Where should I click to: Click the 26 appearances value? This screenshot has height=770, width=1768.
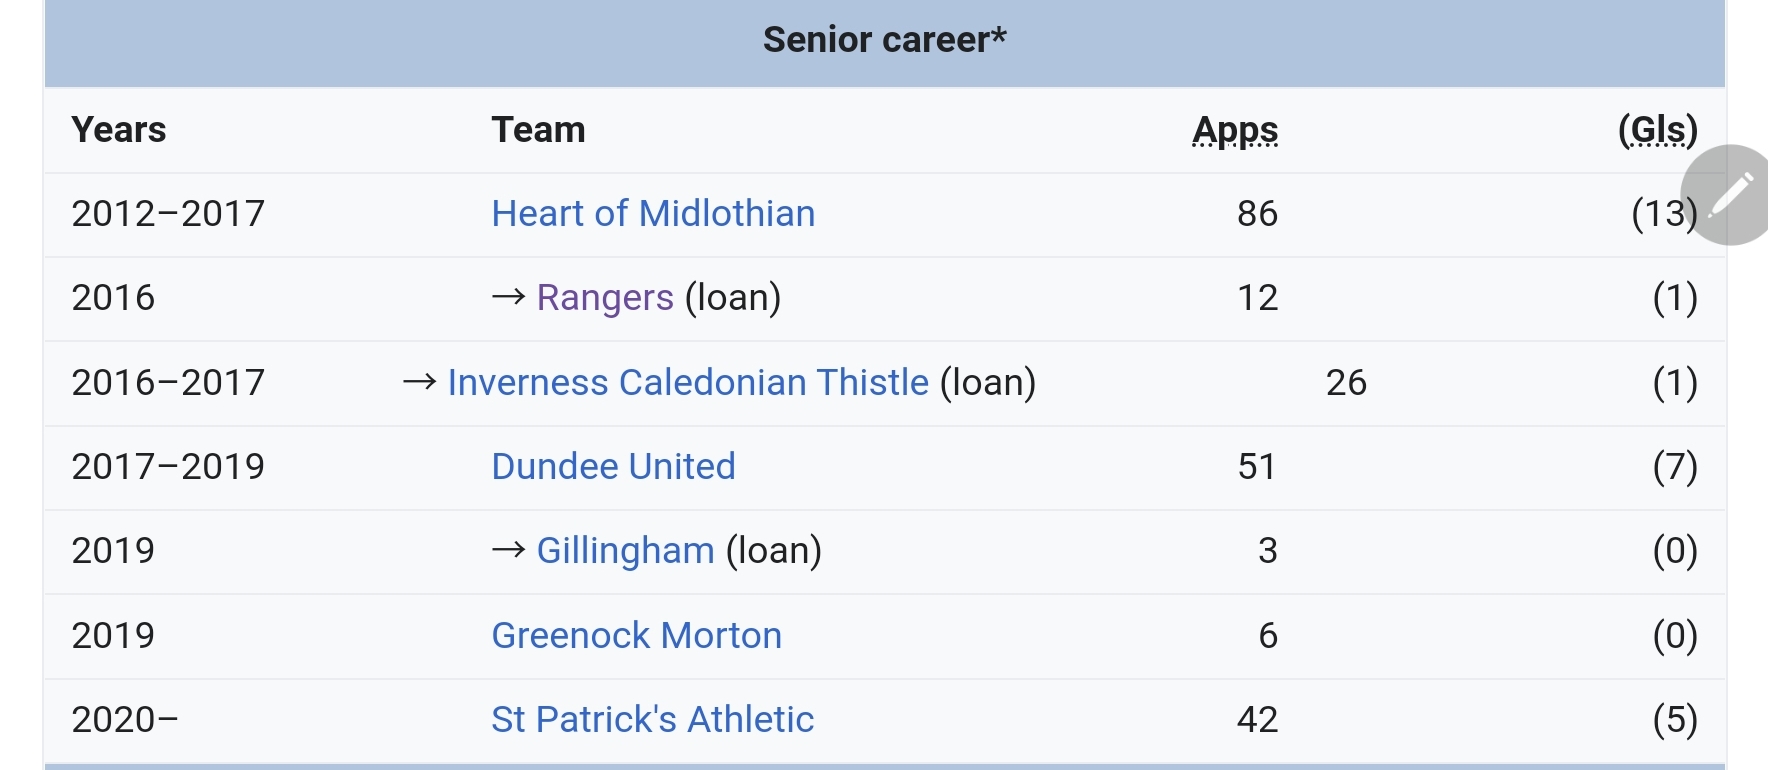pyautogui.click(x=1346, y=383)
